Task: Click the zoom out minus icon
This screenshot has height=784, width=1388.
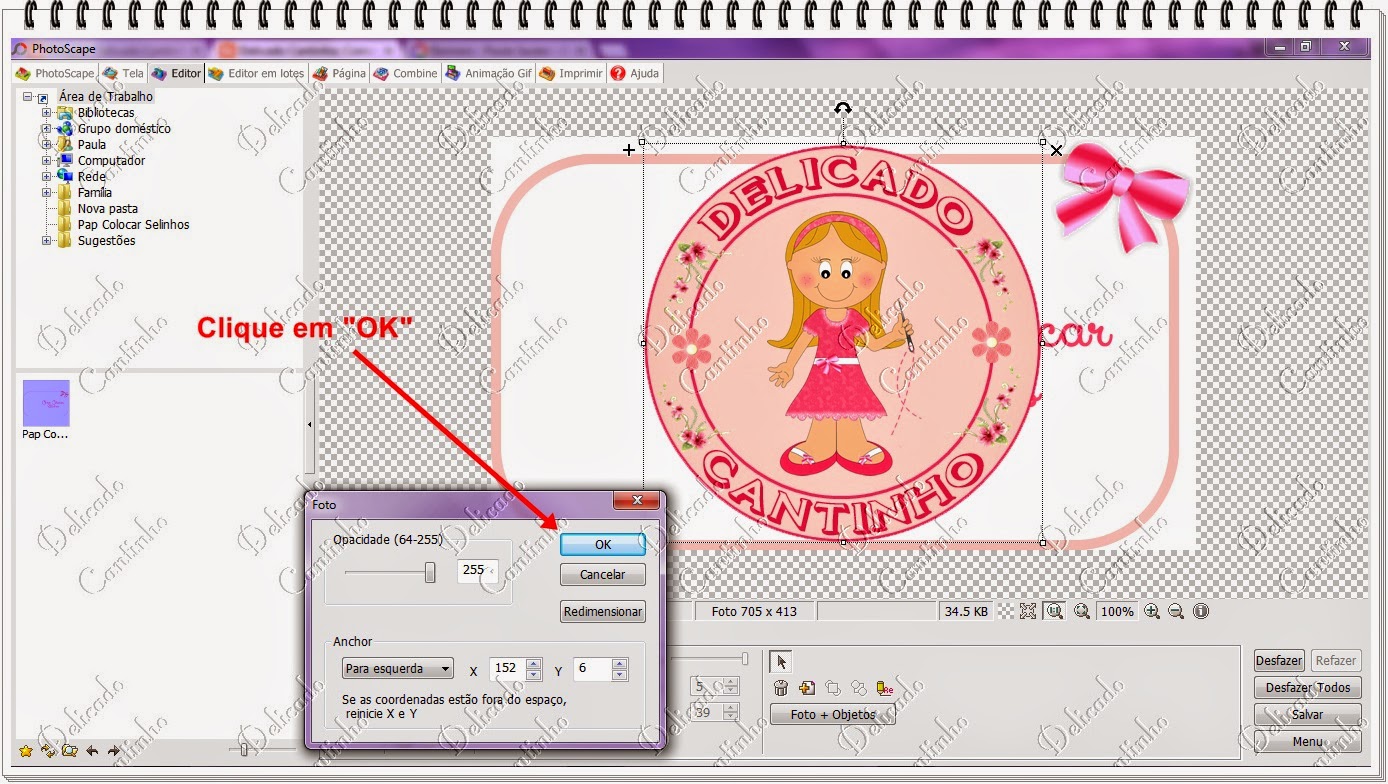Action: (1176, 611)
